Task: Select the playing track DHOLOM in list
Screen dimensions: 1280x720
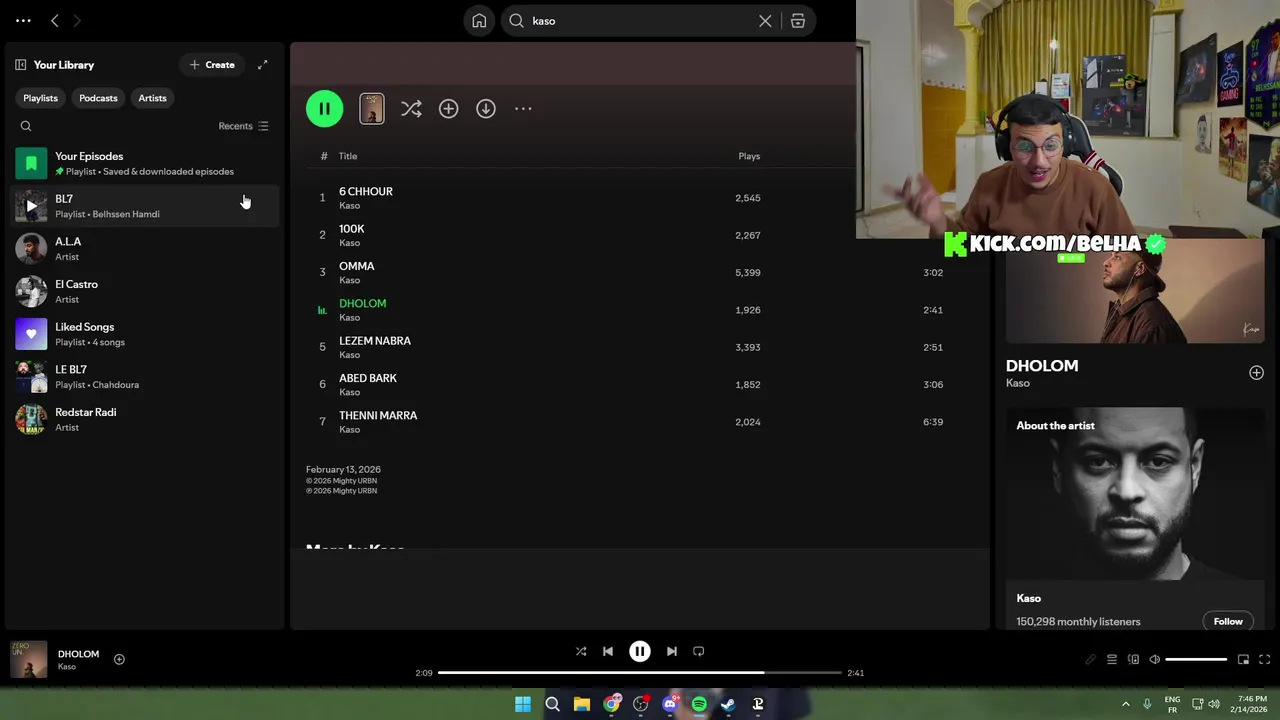Action: [363, 303]
